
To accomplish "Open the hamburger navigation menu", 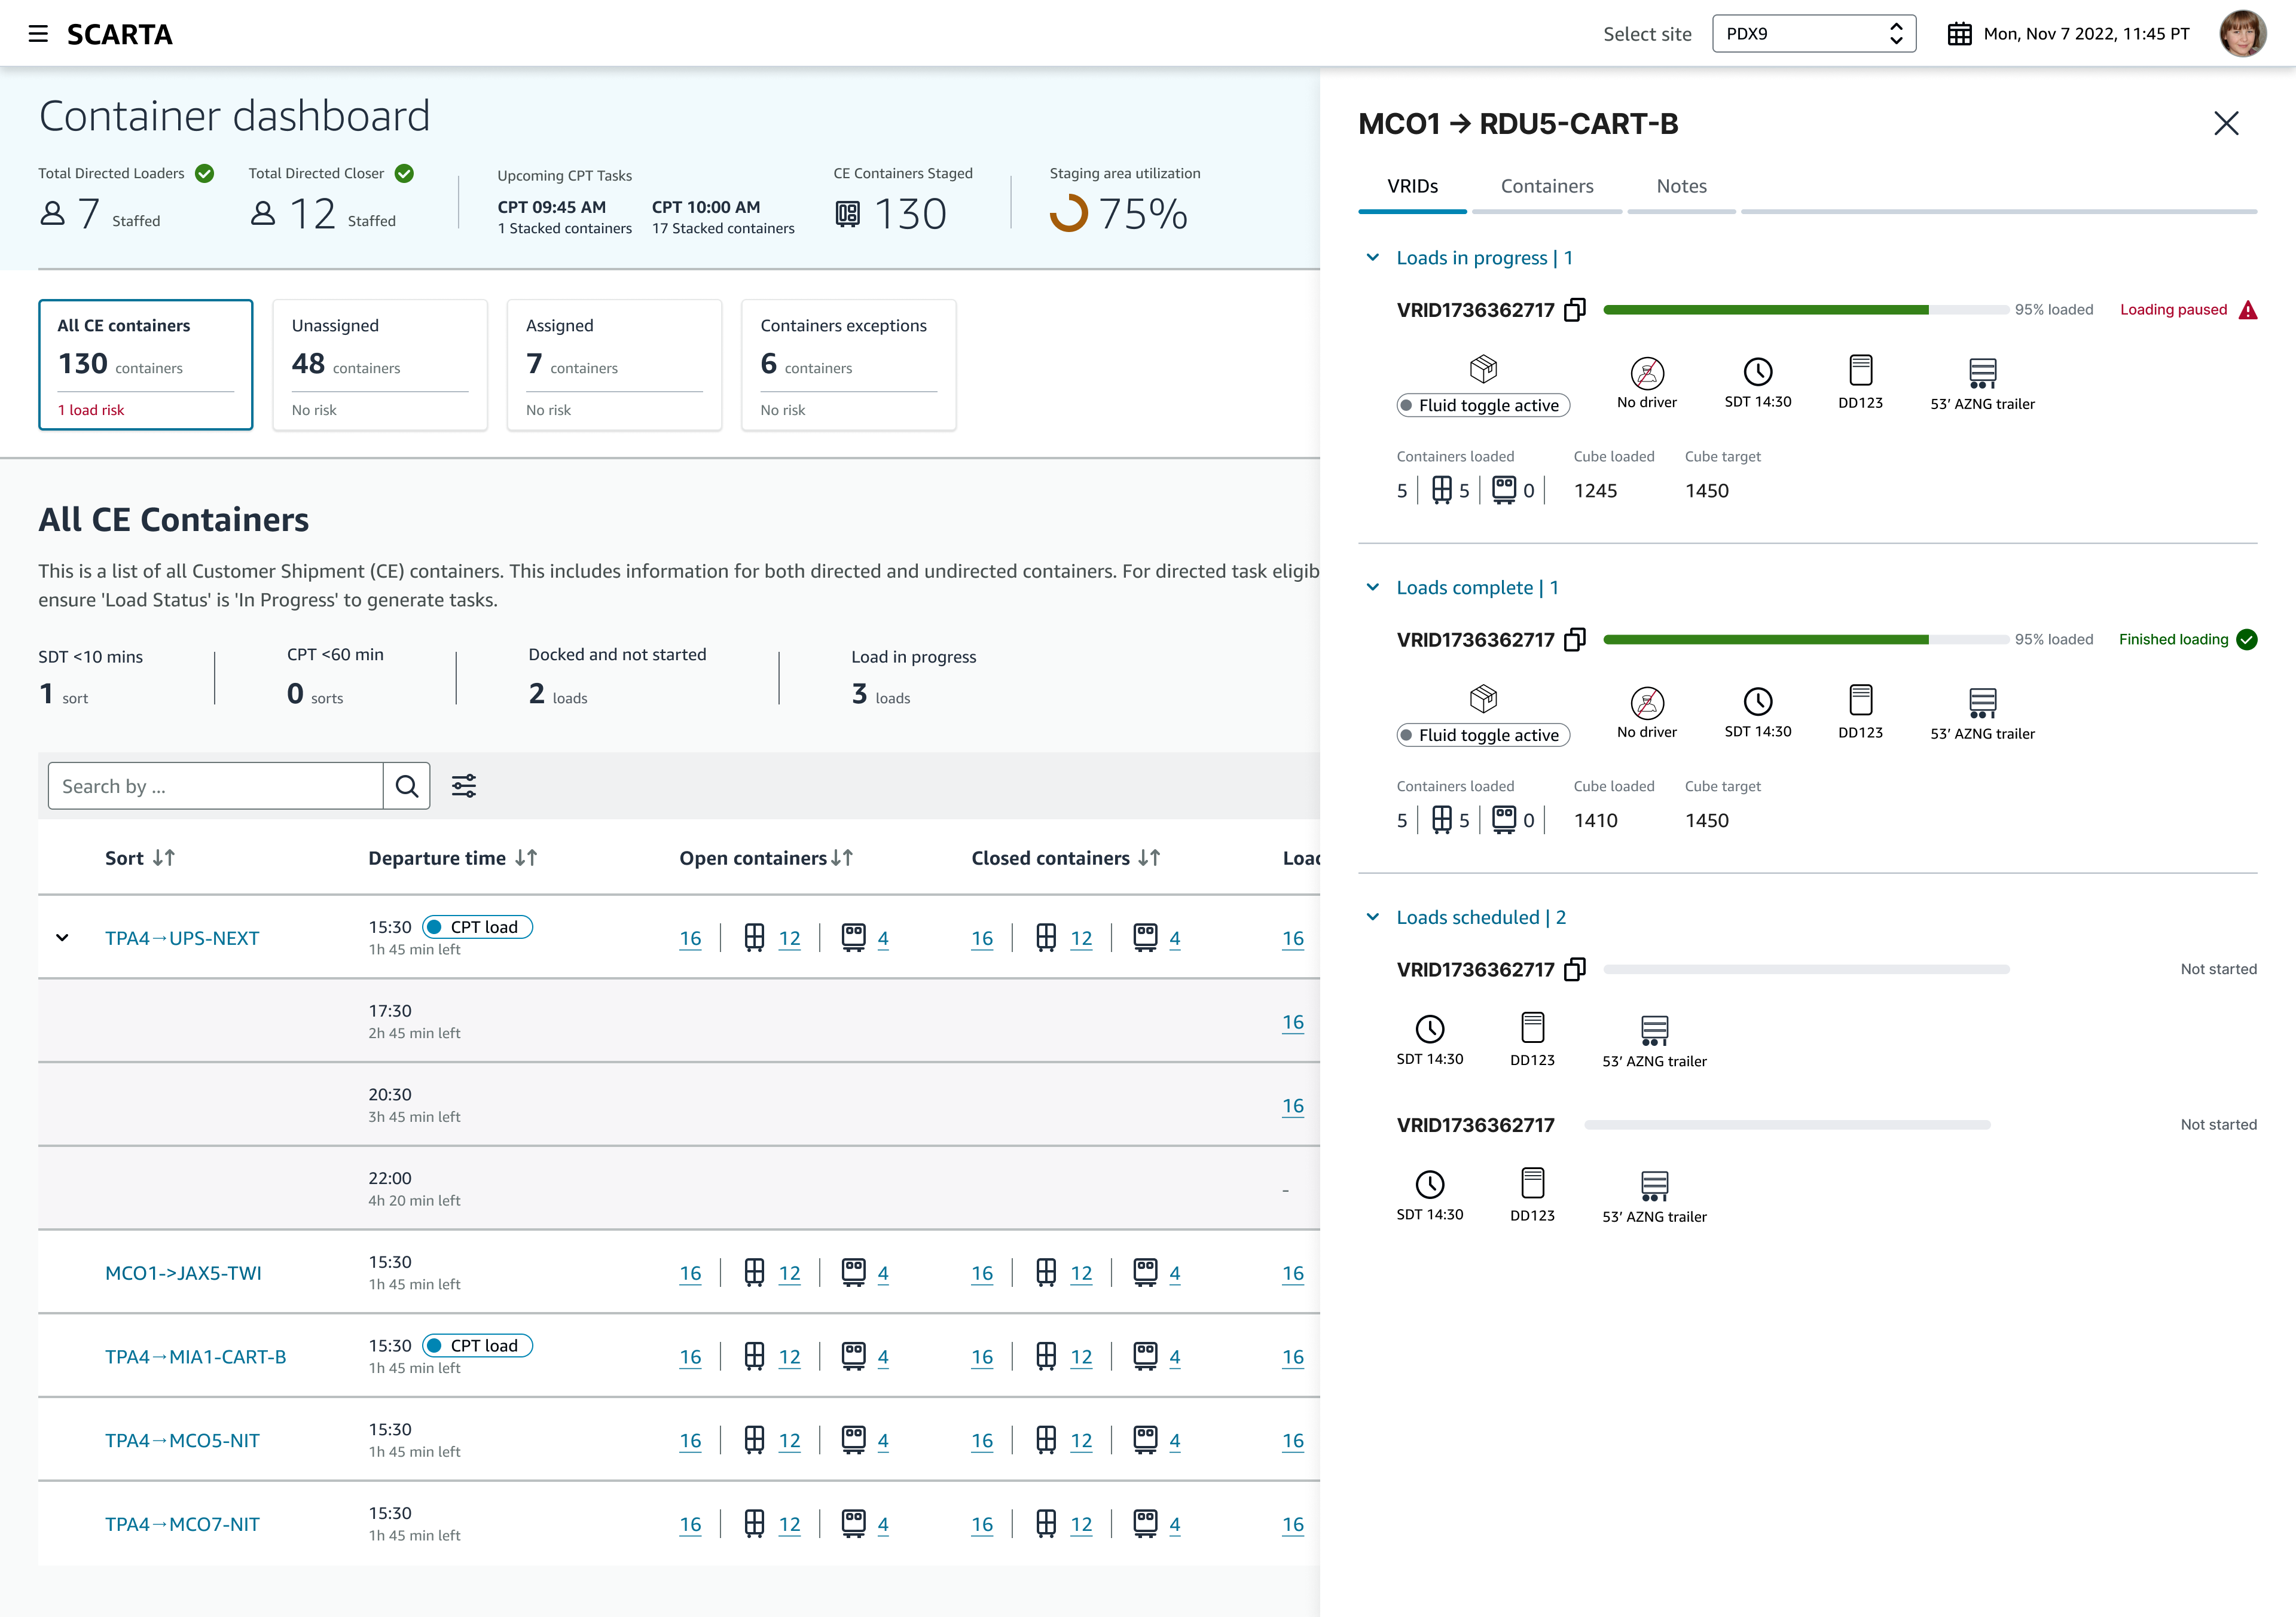I will tap(37, 33).
